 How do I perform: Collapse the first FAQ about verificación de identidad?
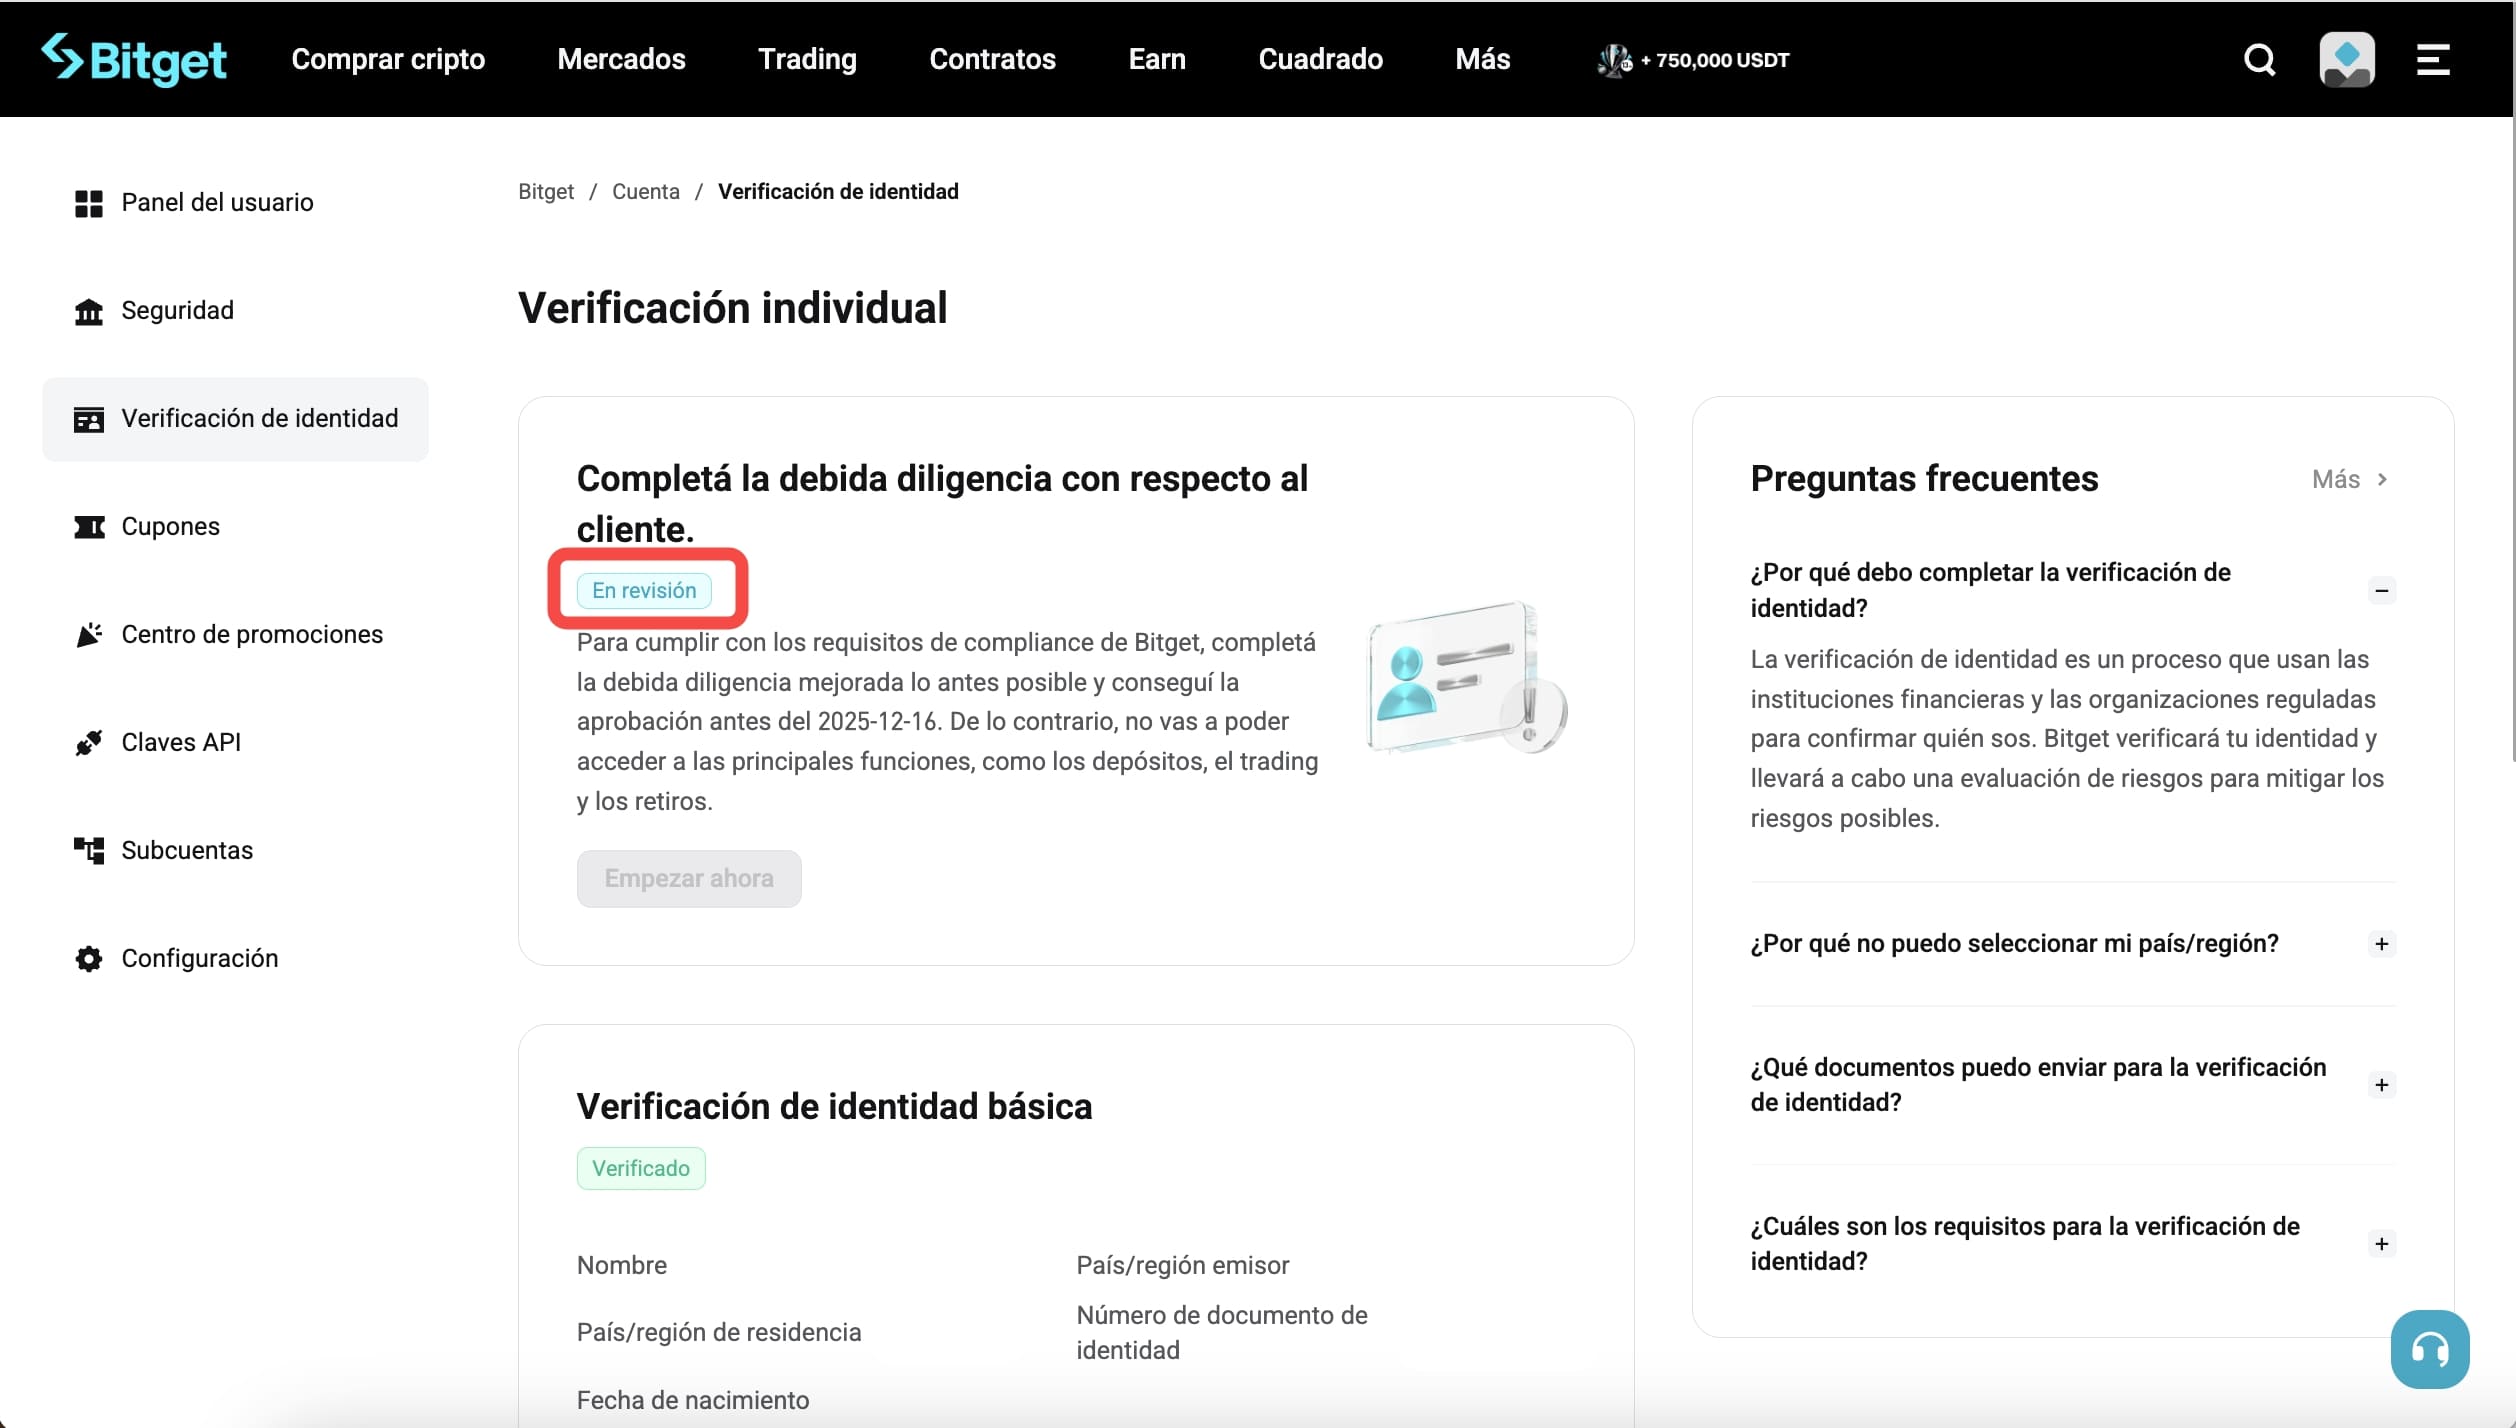[2382, 590]
